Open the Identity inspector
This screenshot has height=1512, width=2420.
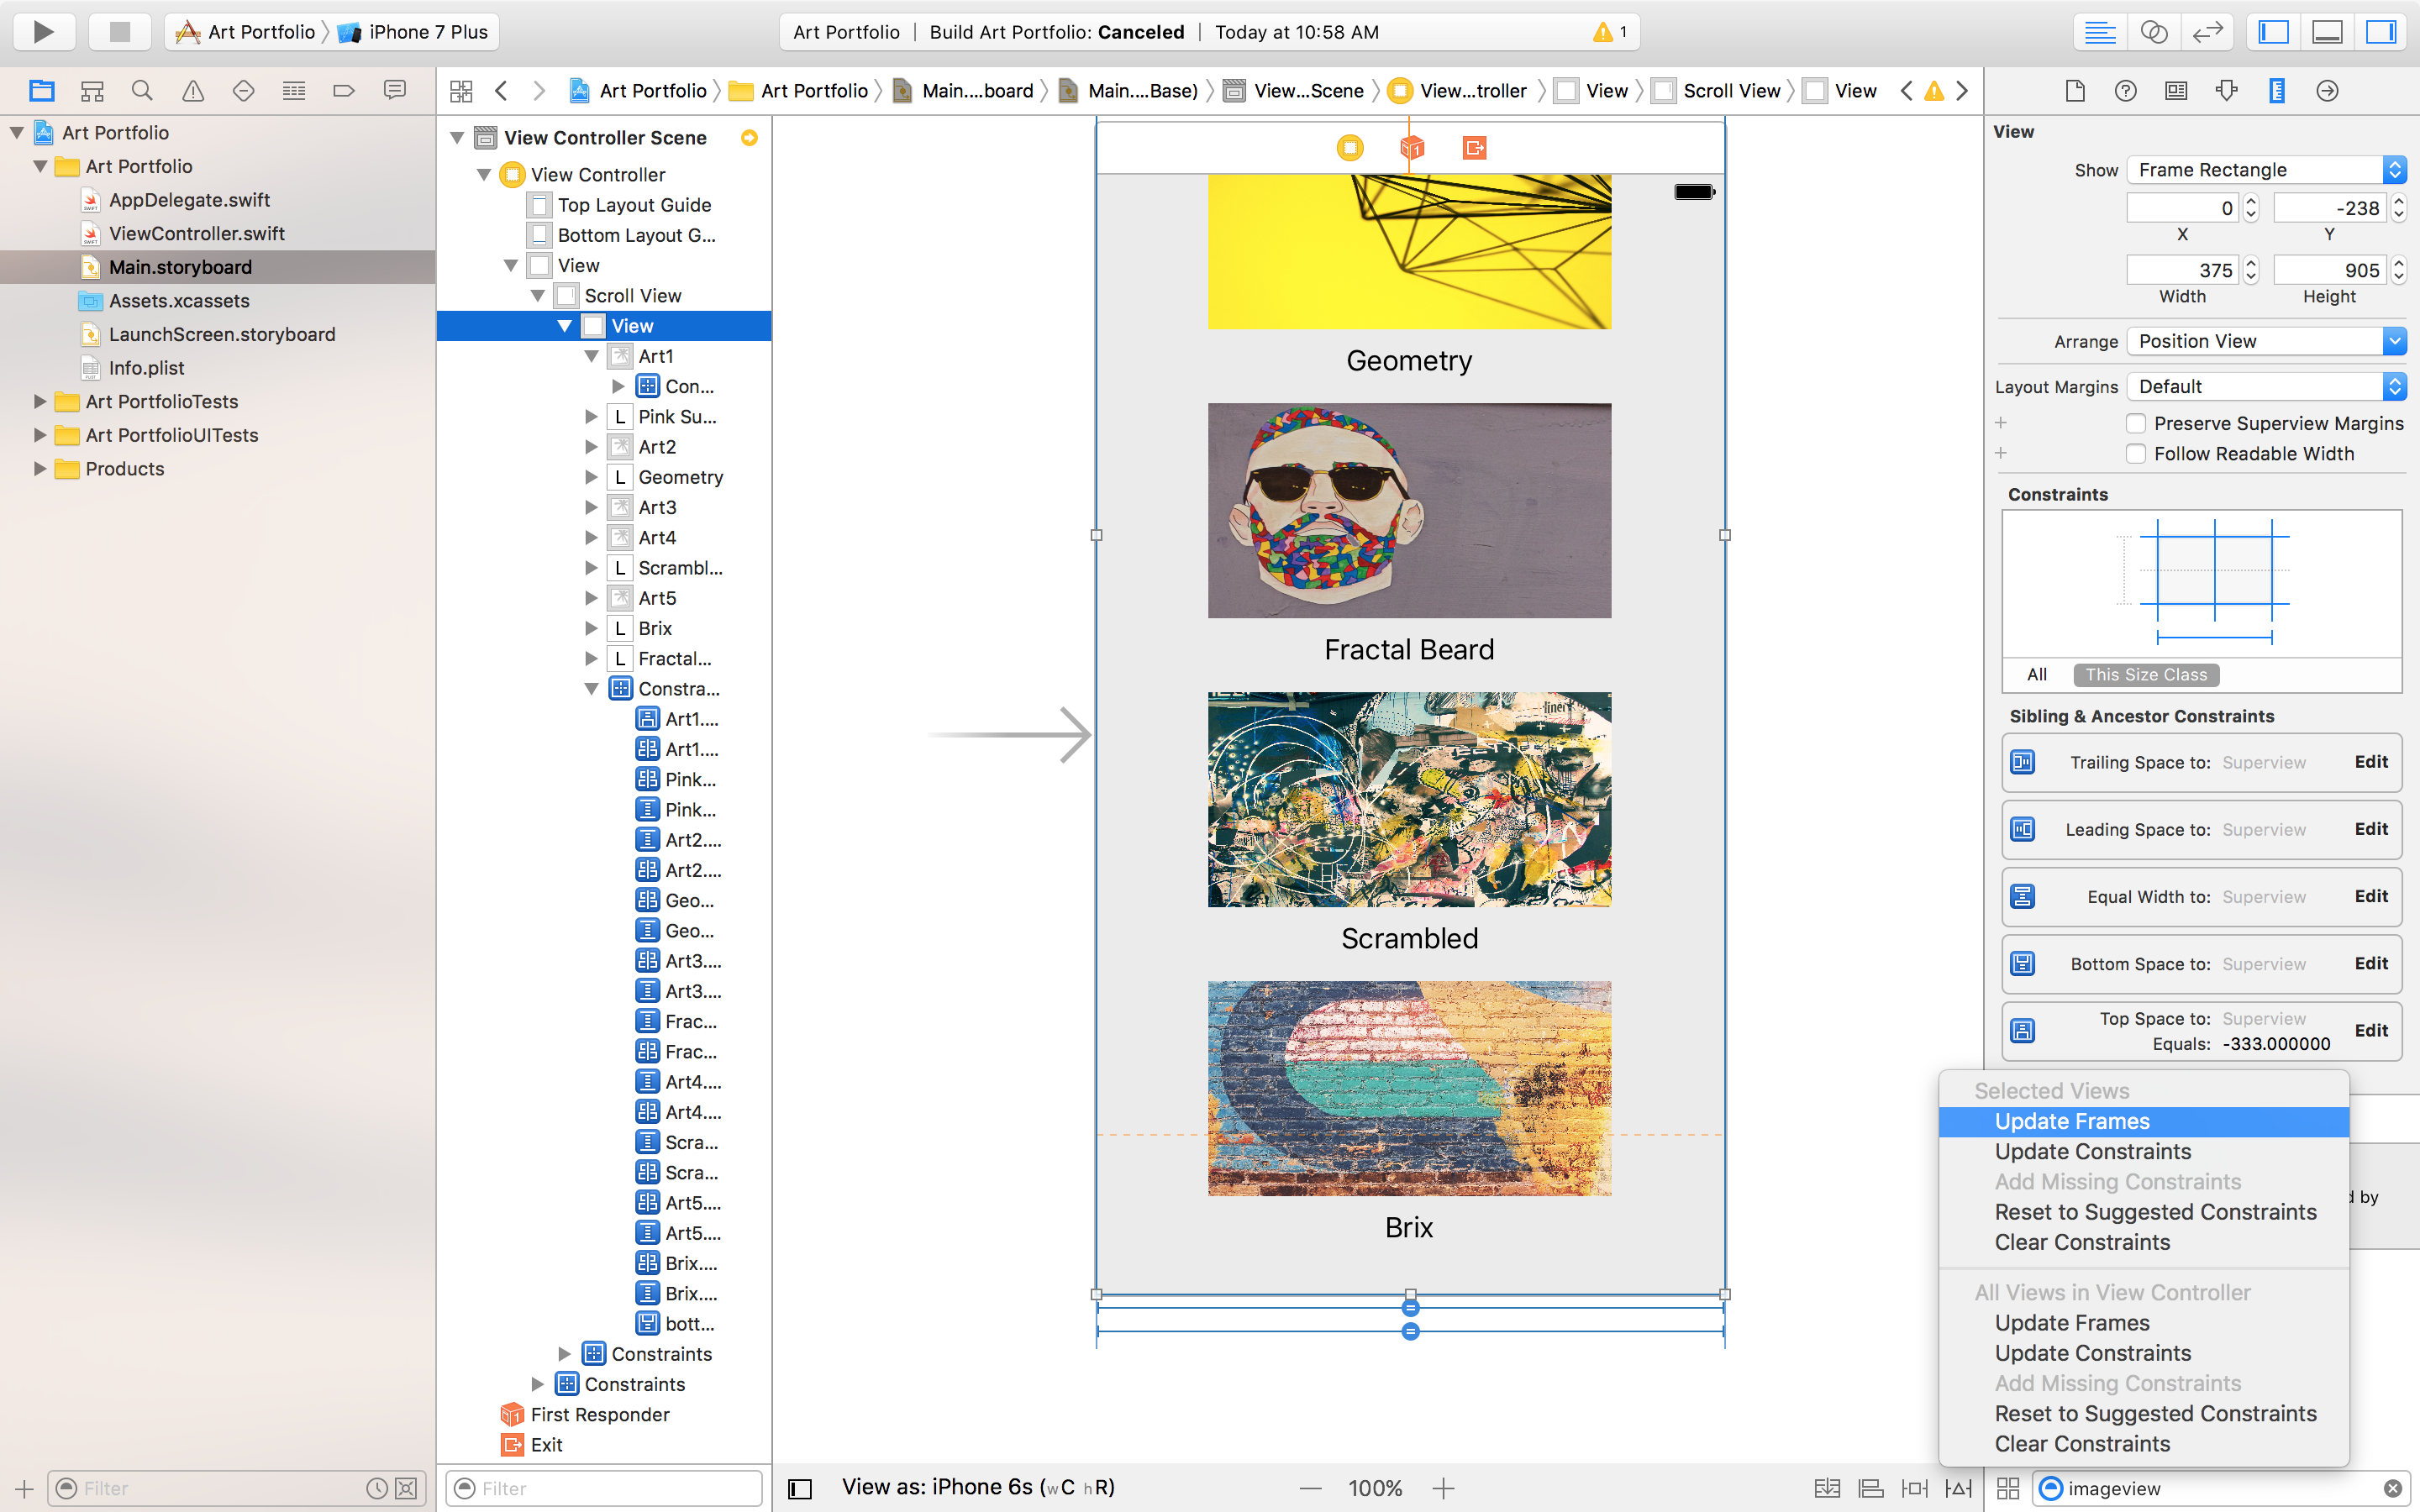(x=2175, y=90)
